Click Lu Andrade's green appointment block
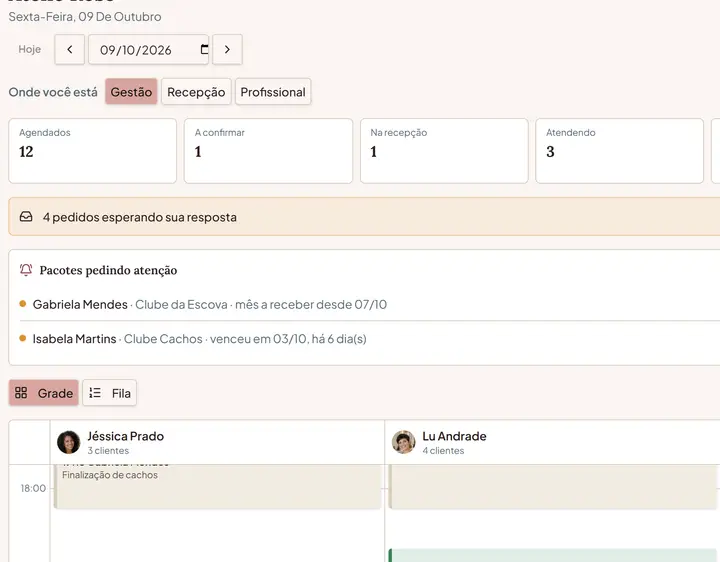The width and height of the screenshot is (720, 562). tap(553, 555)
